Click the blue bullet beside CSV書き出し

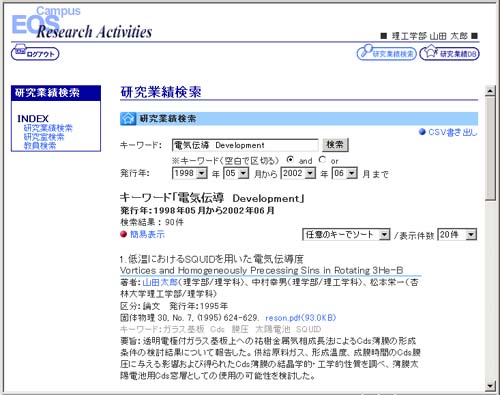click(x=422, y=132)
